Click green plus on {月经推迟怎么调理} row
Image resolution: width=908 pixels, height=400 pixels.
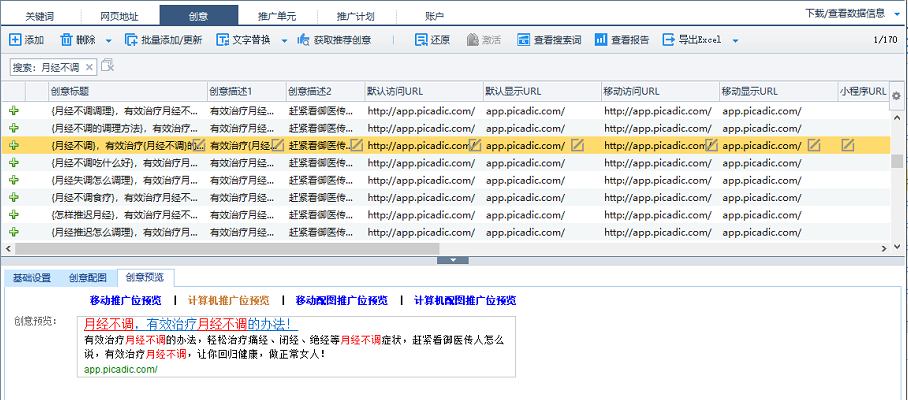[x=14, y=232]
